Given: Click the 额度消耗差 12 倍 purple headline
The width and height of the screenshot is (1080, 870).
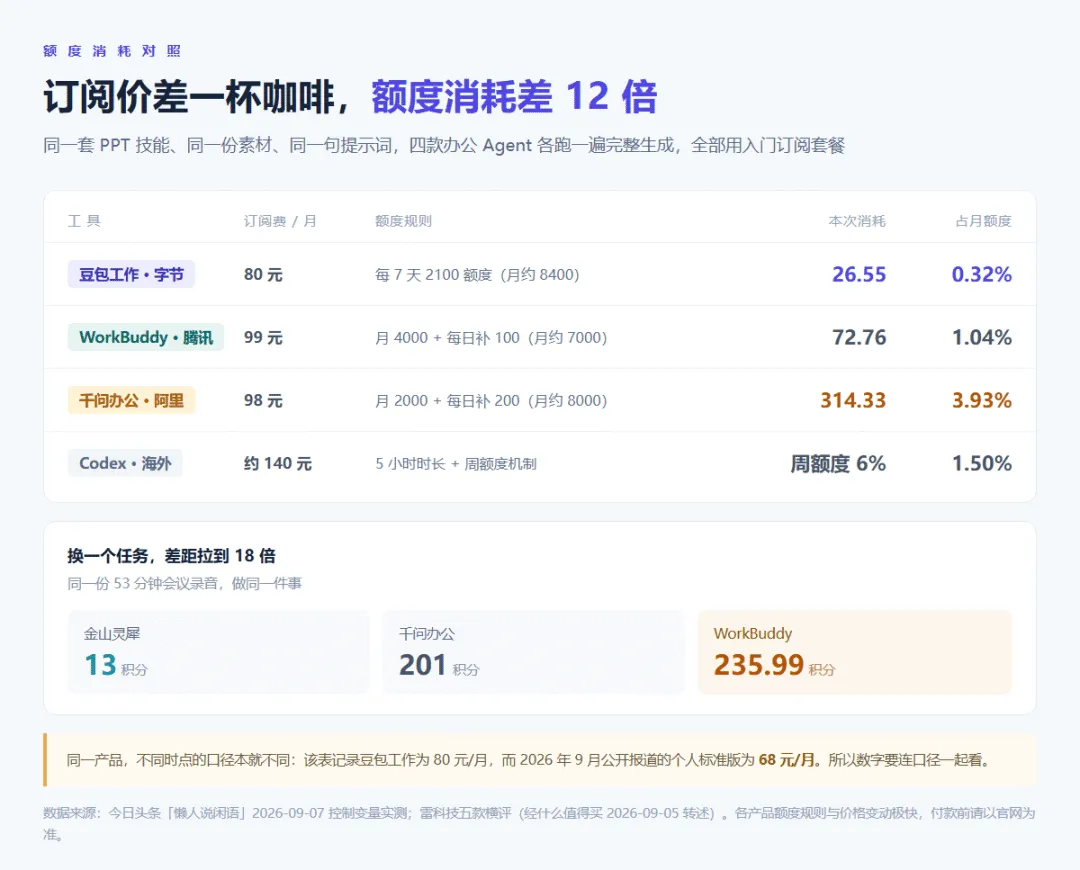Looking at the screenshot, I should pos(515,96).
